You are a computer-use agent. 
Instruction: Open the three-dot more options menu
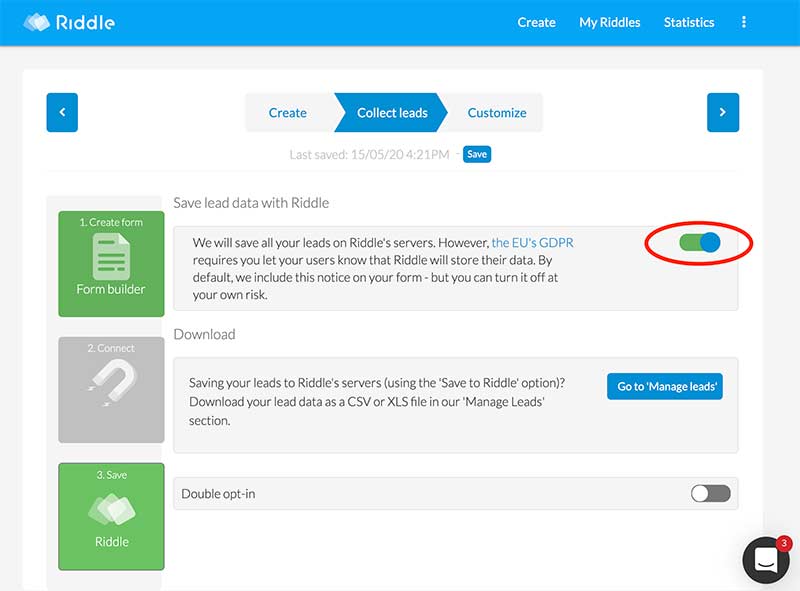(744, 22)
